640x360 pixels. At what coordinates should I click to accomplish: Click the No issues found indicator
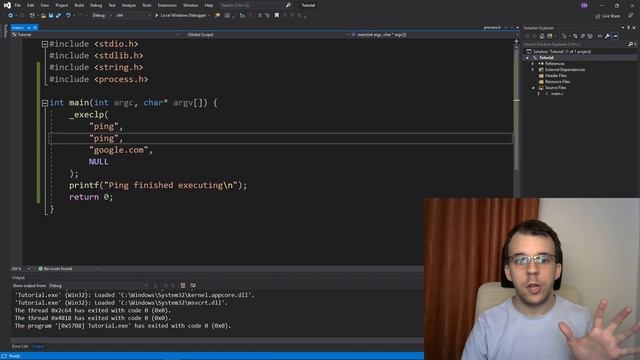(56, 269)
